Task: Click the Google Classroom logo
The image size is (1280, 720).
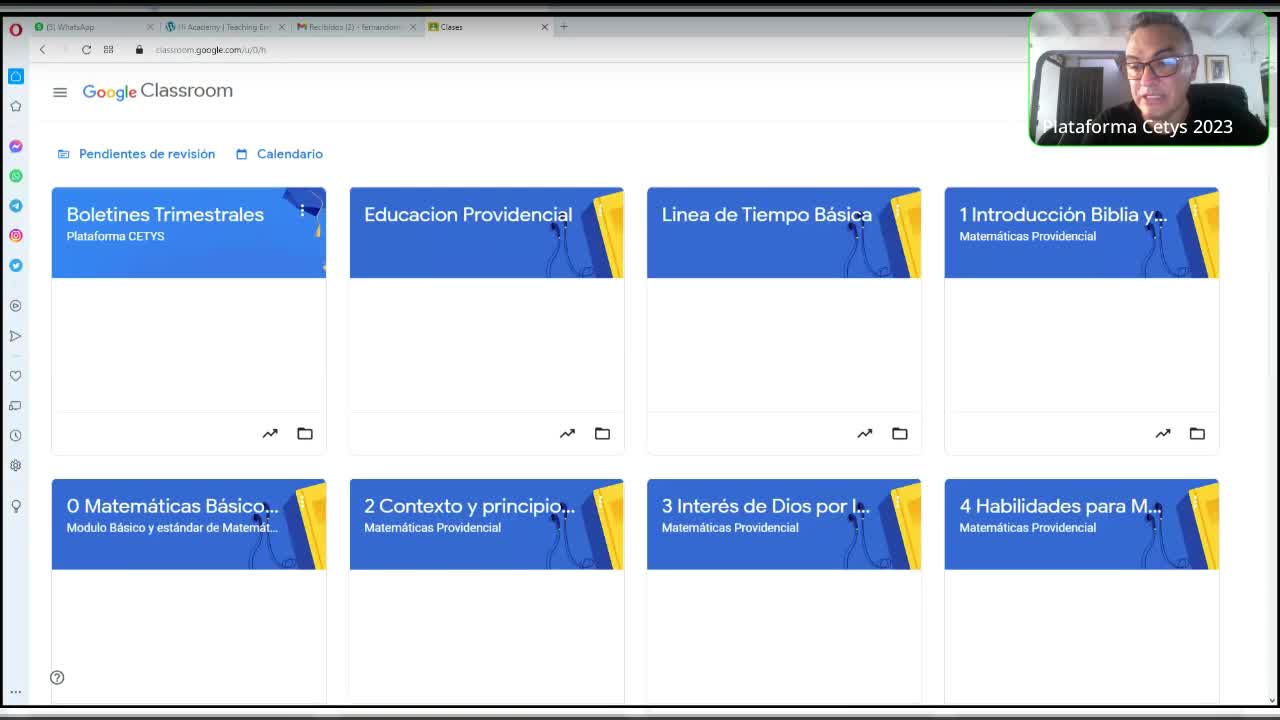Action: 157,91
